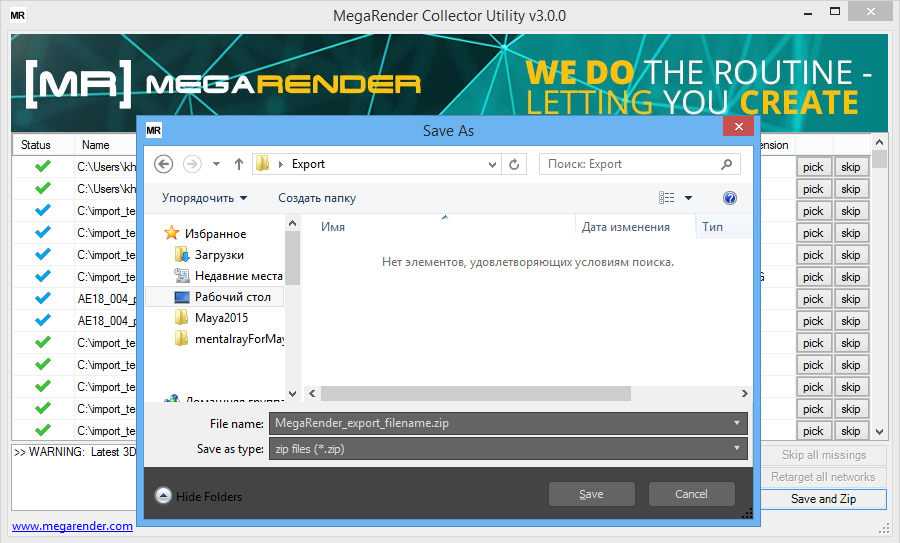This screenshot has height=543, width=900.
Task: Maximize the MegaRender Collector window
Action: pyautogui.click(x=835, y=11)
